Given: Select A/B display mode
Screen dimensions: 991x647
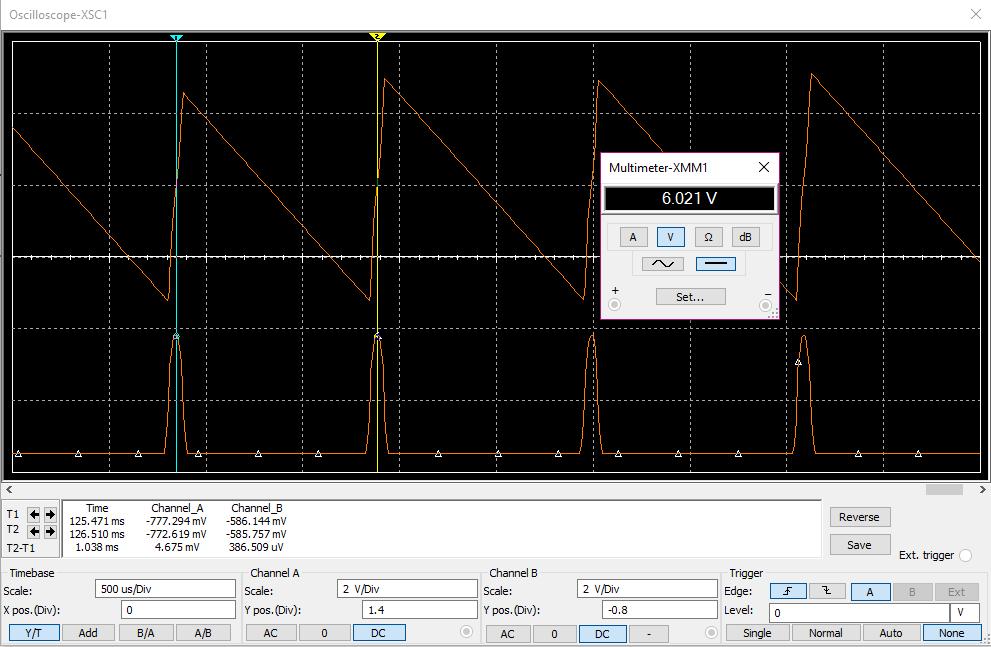Looking at the screenshot, I should click(203, 632).
